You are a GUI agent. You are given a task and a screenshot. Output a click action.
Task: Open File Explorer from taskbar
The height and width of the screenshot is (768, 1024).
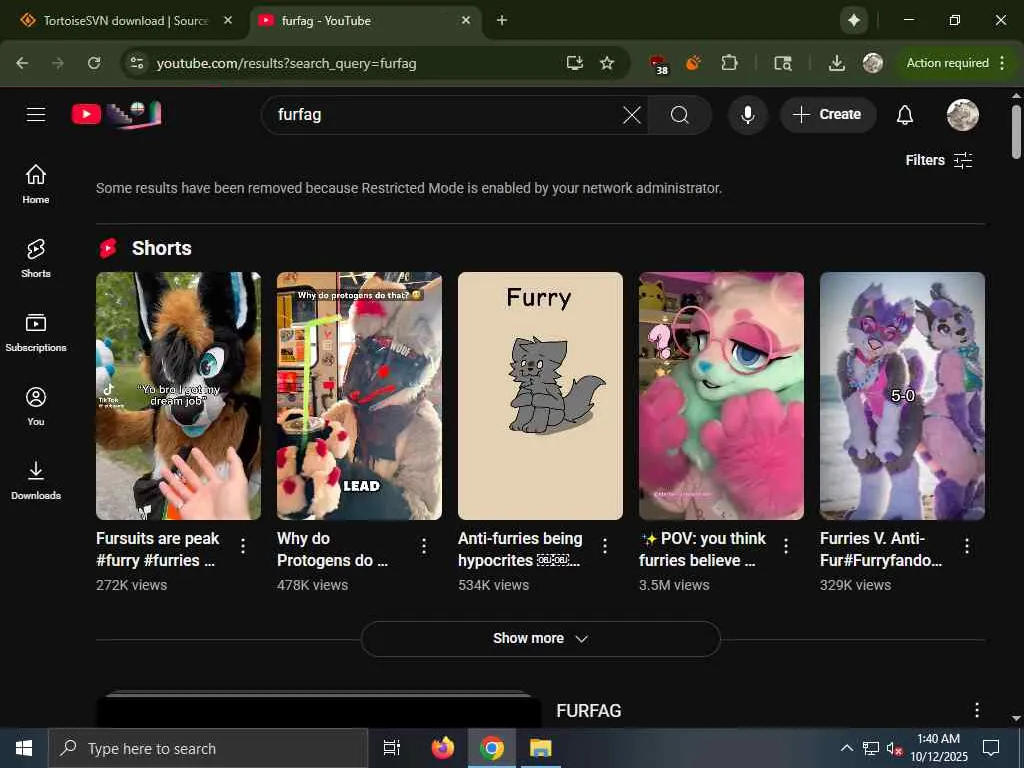click(x=541, y=748)
